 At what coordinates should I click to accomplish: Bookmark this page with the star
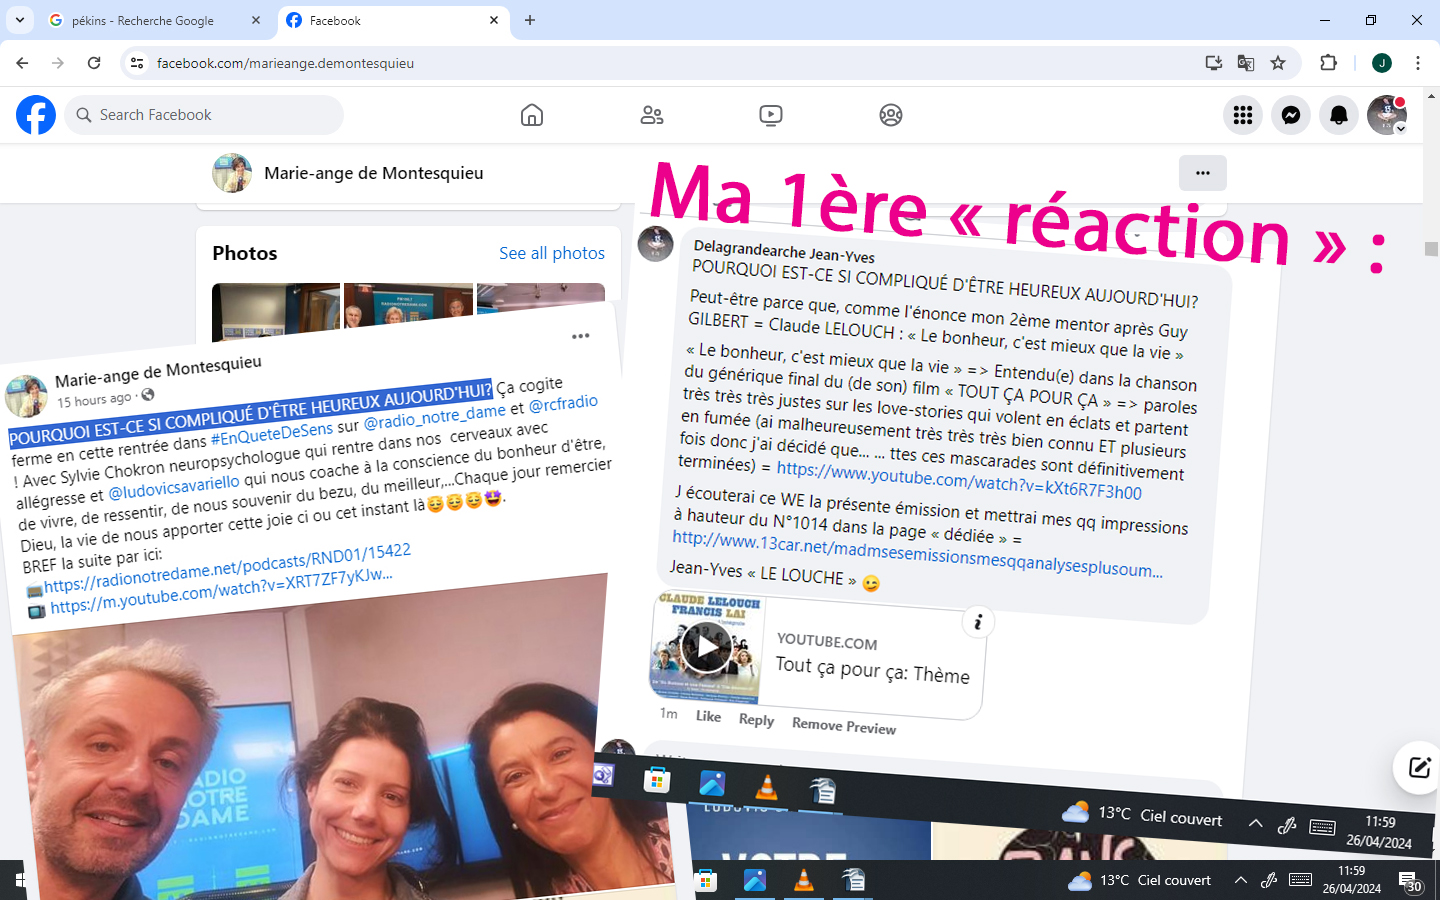pyautogui.click(x=1278, y=63)
